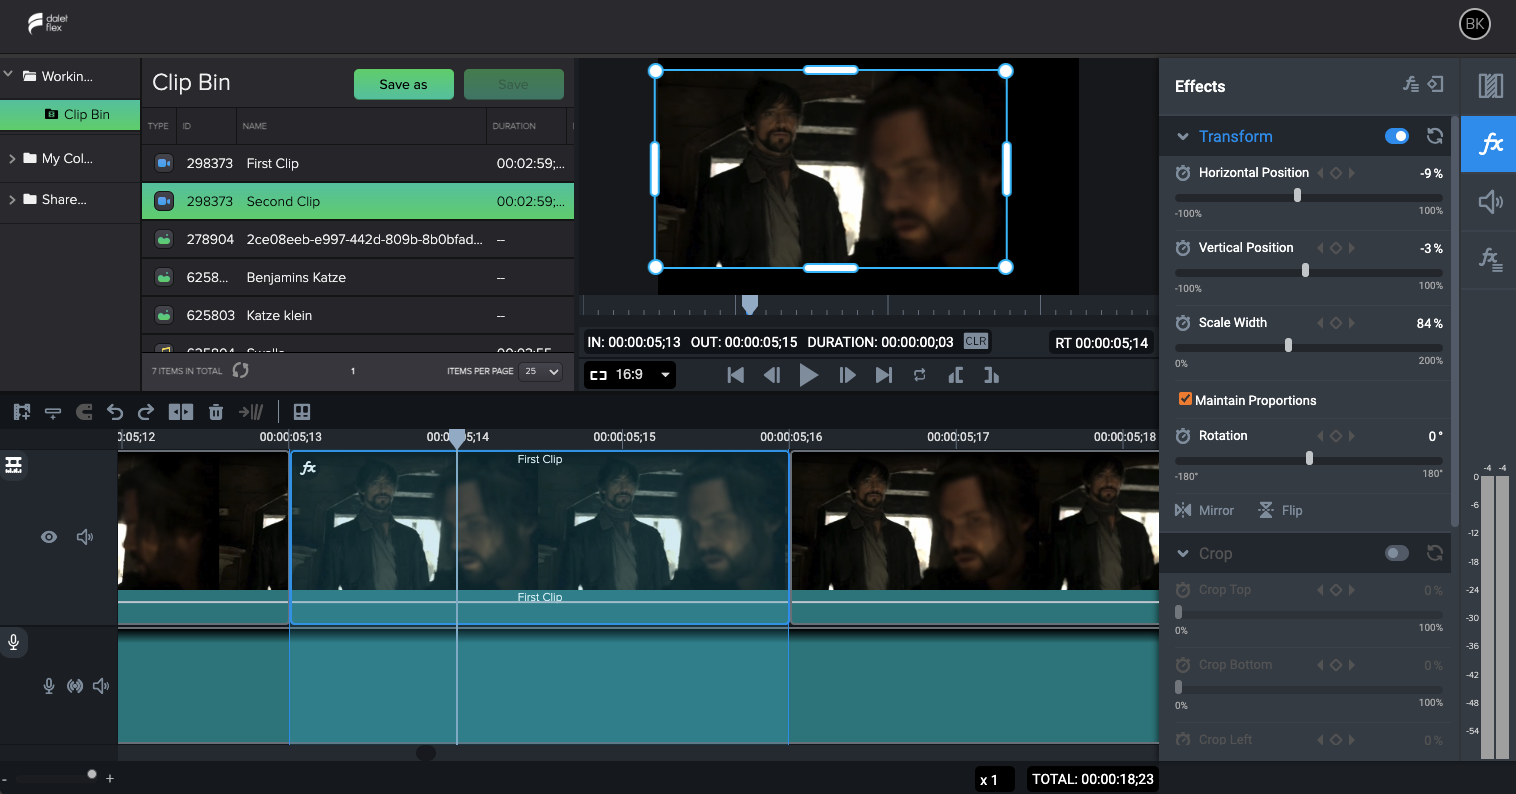Click the track height toggle icon left of timeline
The image size is (1516, 794).
click(x=14, y=465)
